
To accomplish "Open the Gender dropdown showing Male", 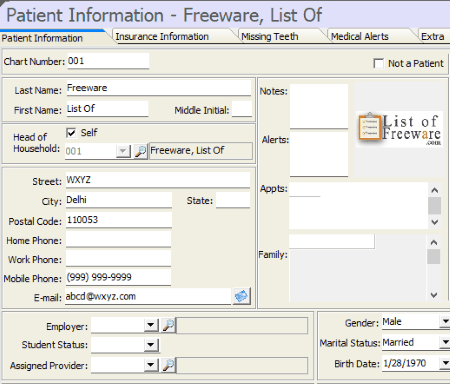I will coord(445,322).
